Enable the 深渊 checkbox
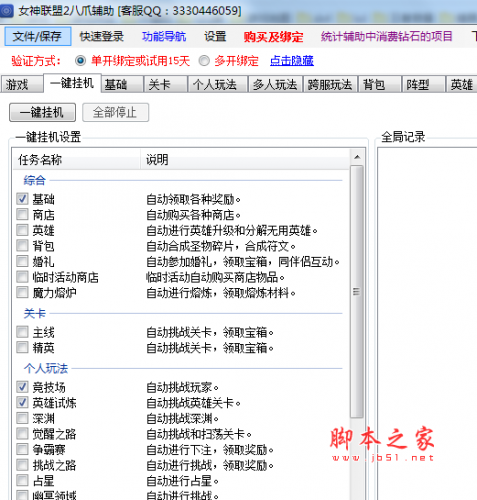Viewport: 477px width, 500px height. tap(22, 418)
